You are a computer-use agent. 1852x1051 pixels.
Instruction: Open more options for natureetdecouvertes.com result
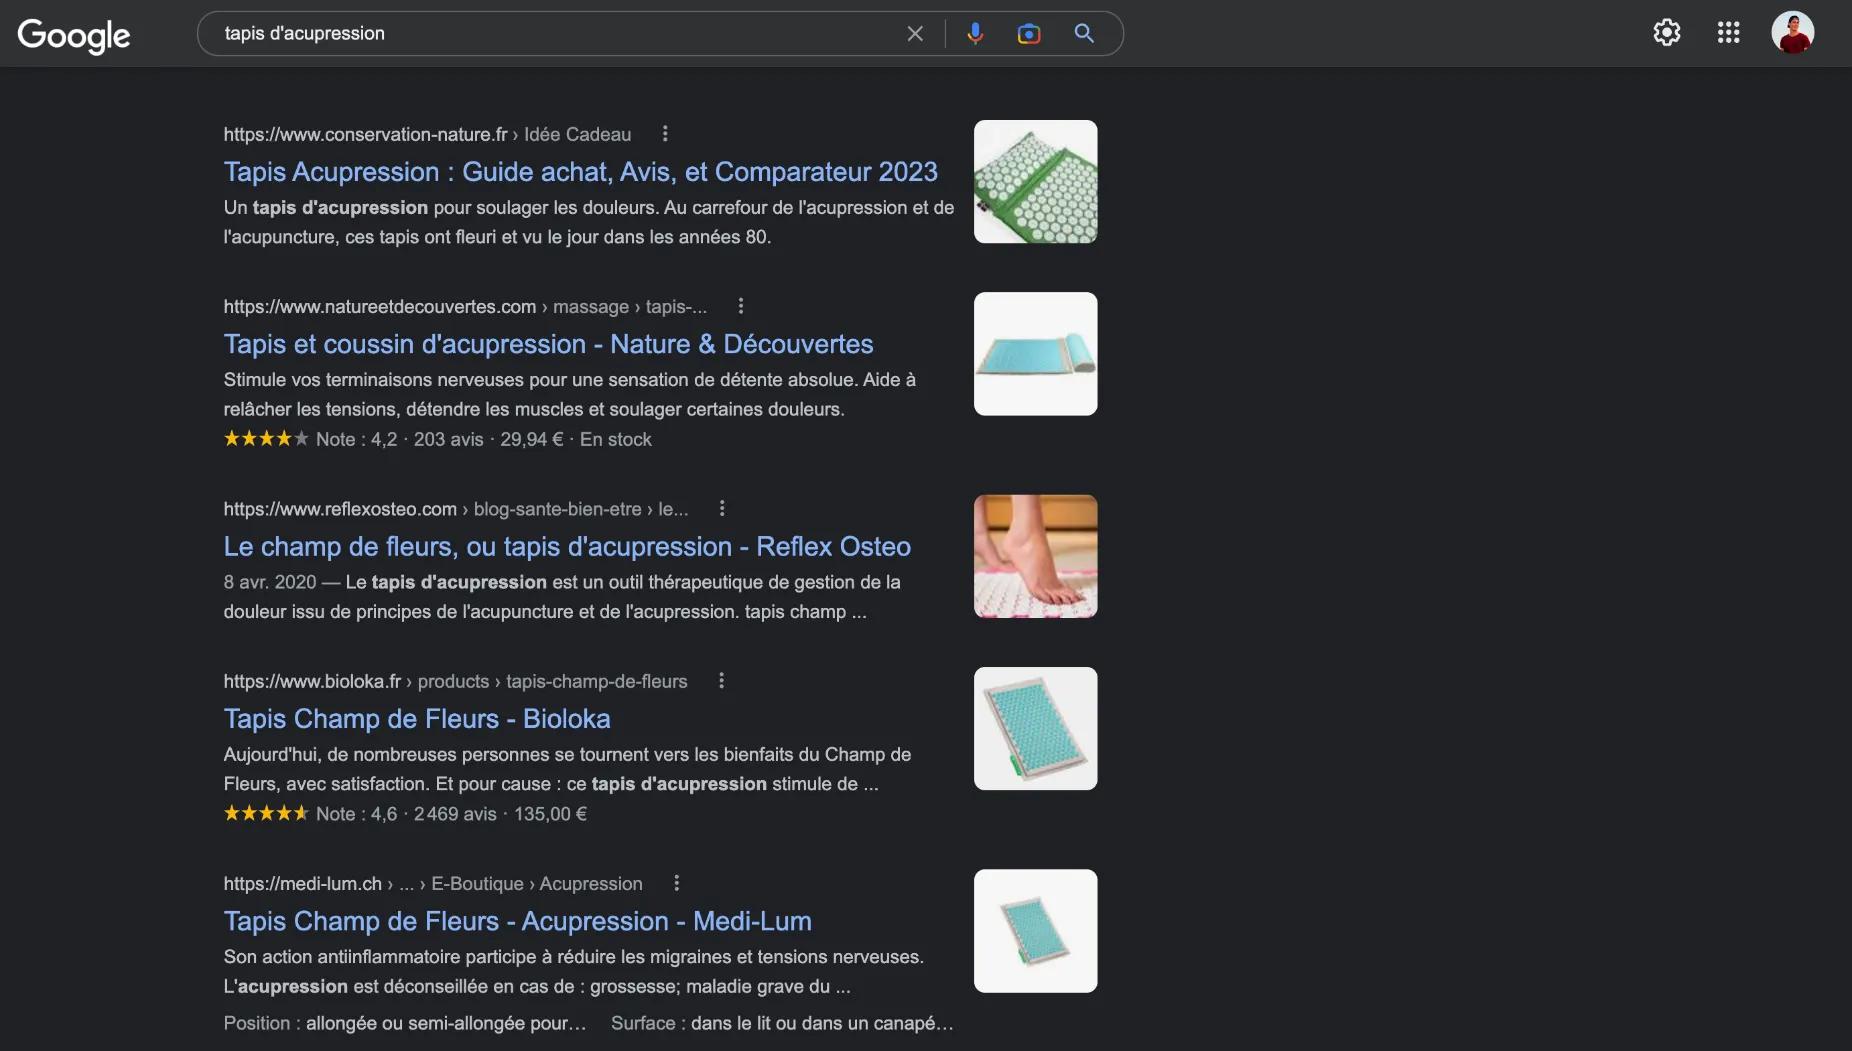click(740, 306)
